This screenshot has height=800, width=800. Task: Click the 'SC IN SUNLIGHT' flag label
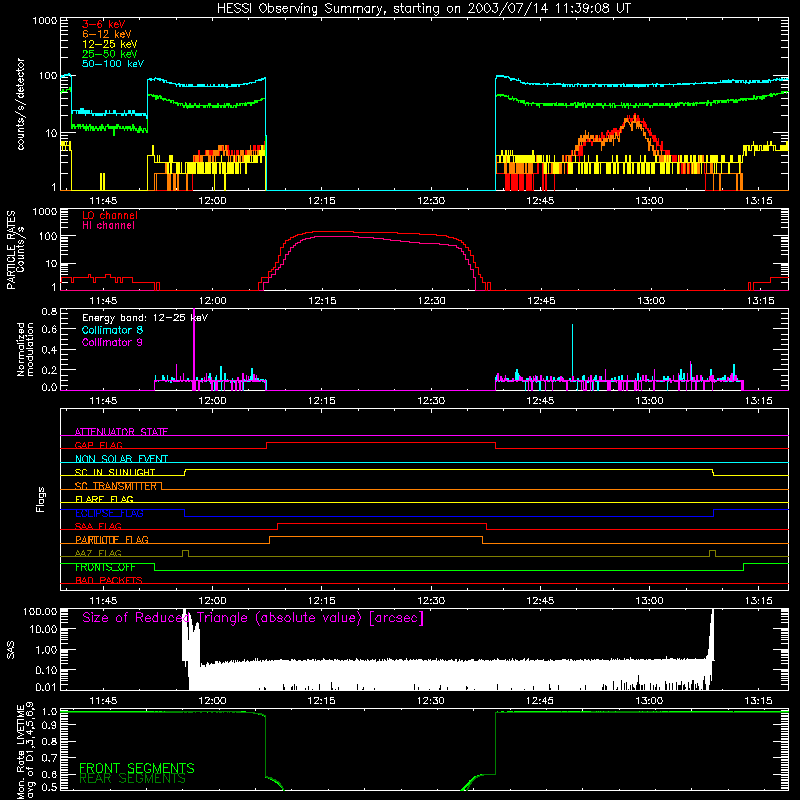(x=115, y=472)
